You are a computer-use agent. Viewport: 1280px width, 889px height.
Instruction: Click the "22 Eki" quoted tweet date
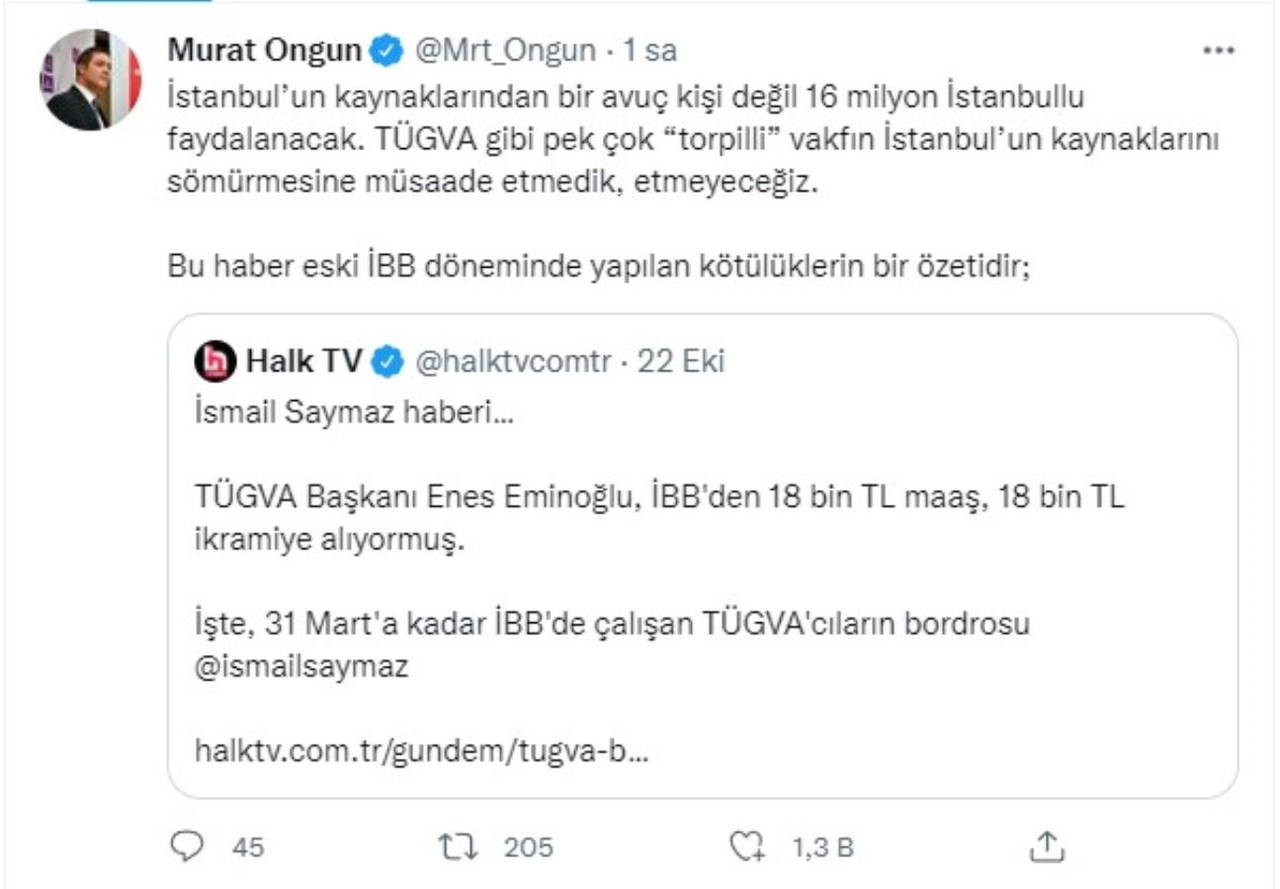681,362
